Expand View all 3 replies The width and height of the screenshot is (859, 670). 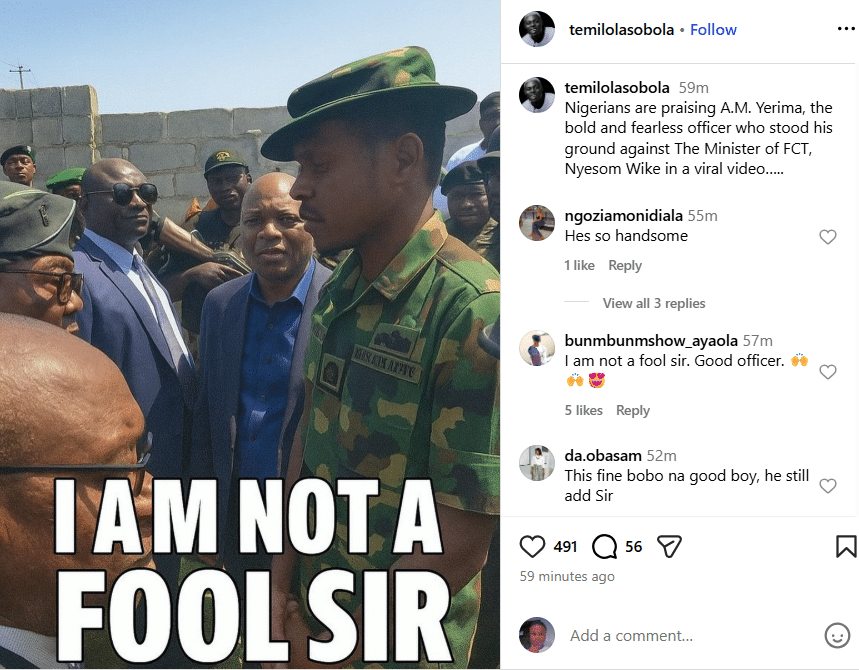click(x=655, y=303)
